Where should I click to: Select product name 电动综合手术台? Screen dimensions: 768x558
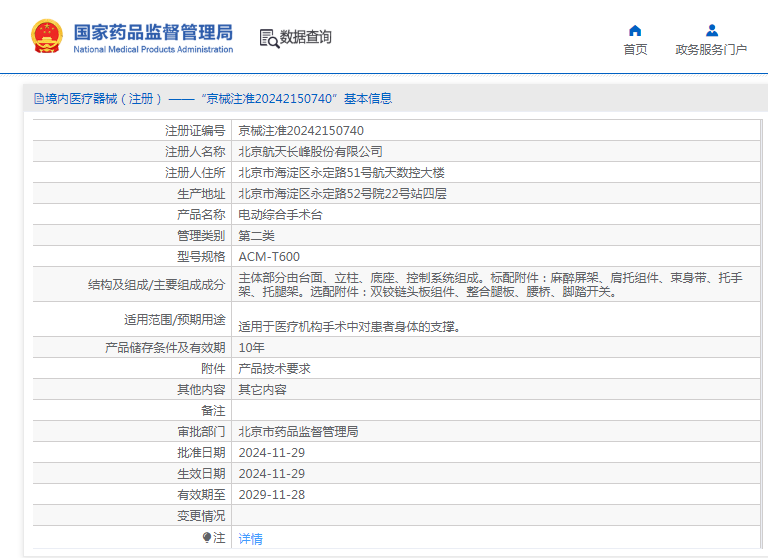pos(280,215)
